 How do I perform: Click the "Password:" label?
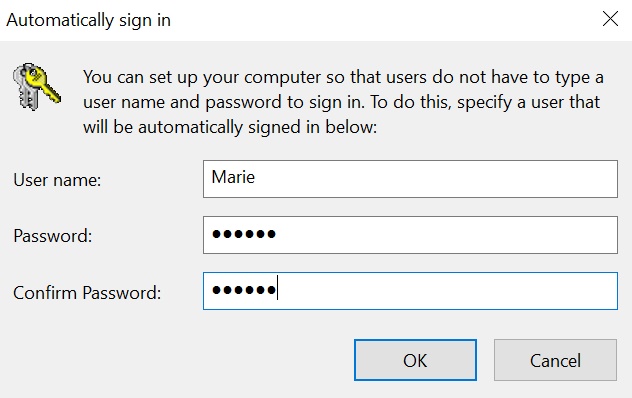point(52,236)
